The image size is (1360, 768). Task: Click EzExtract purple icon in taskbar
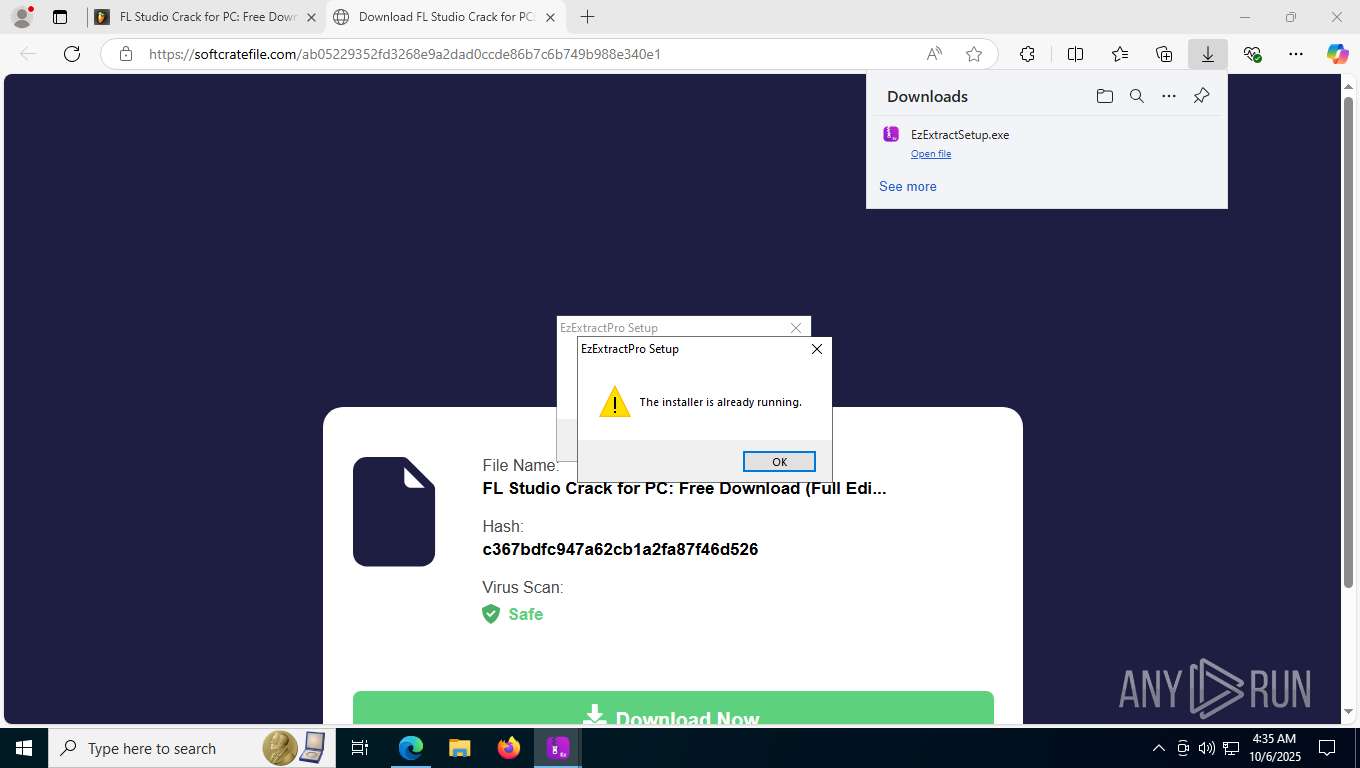pyautogui.click(x=558, y=748)
